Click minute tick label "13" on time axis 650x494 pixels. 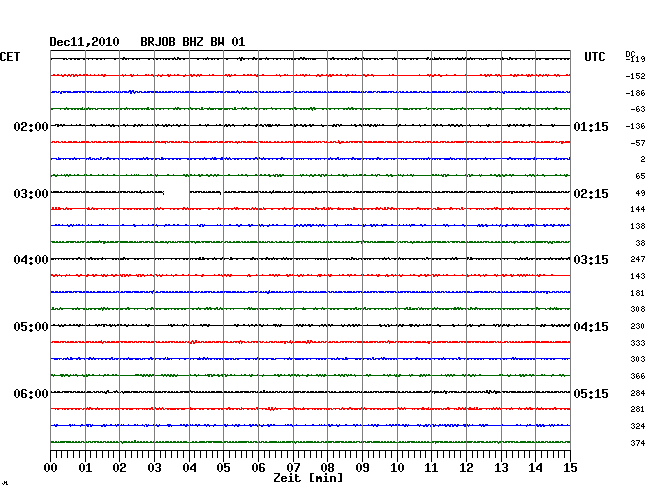click(501, 468)
